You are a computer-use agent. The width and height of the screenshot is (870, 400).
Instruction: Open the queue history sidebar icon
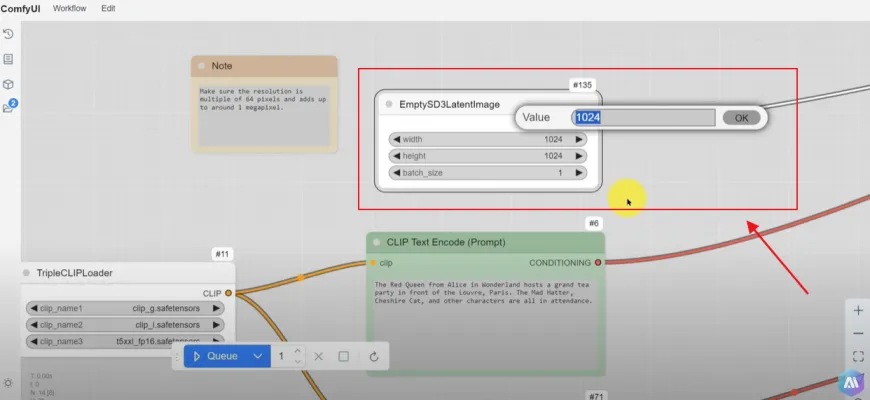pos(9,35)
